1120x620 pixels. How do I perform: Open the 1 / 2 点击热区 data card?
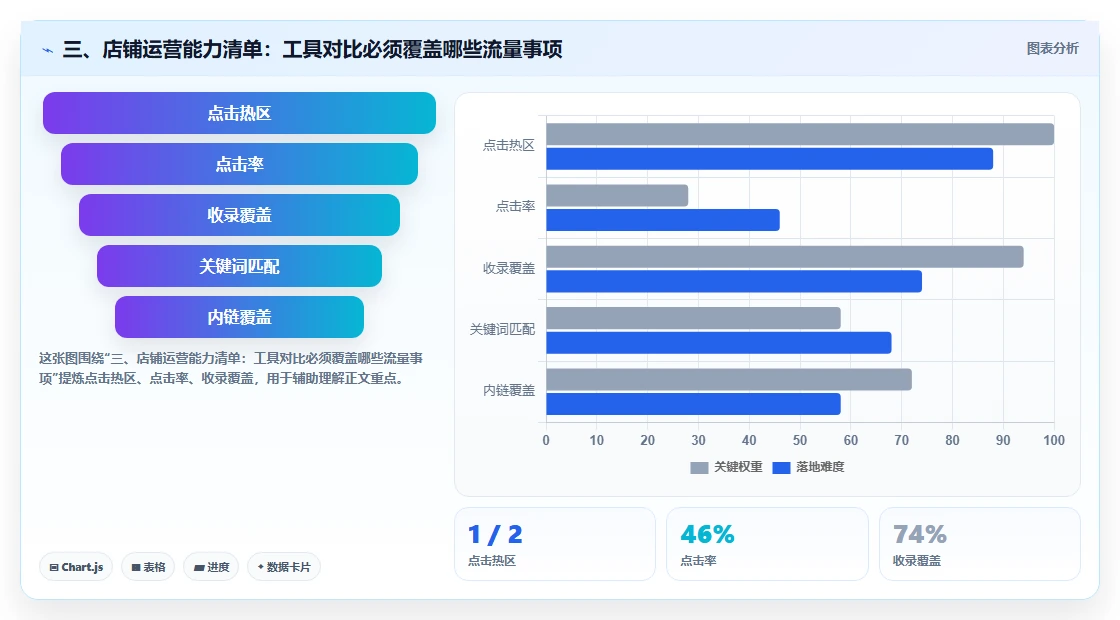coord(555,544)
